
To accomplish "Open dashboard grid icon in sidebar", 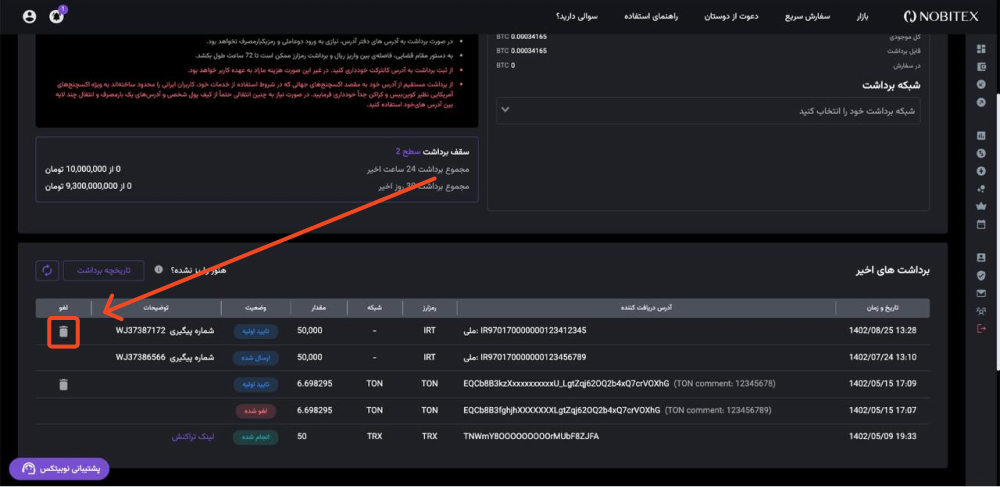I will pos(981,49).
